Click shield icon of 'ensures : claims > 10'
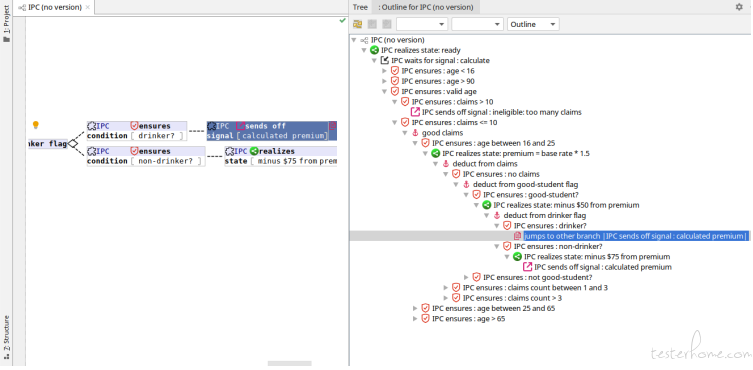 (405, 101)
